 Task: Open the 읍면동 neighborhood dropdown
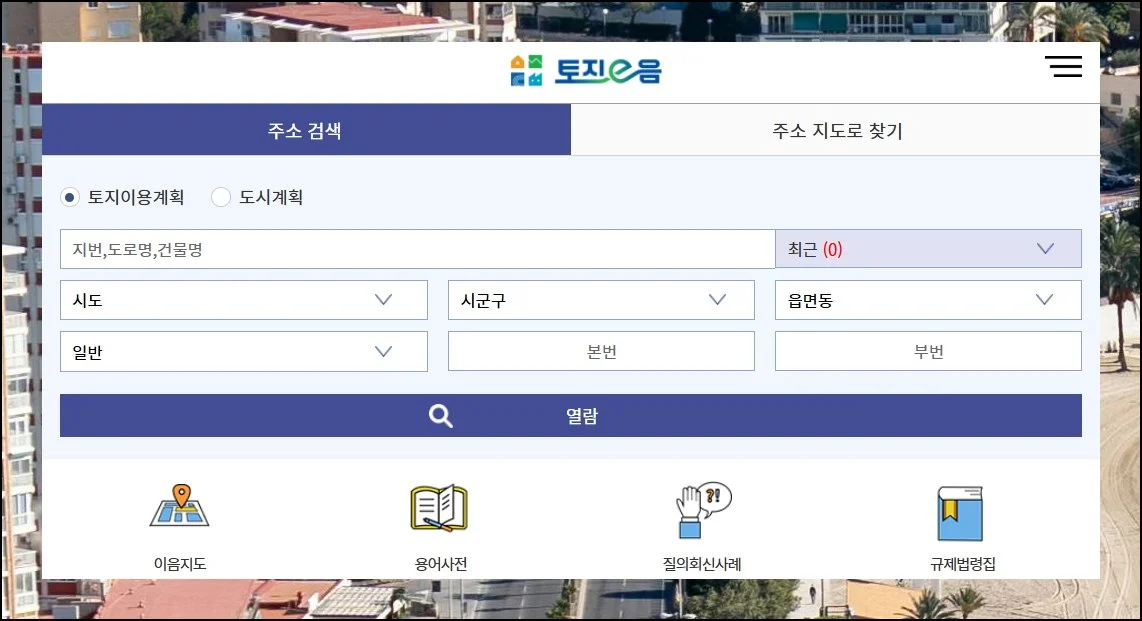(927, 299)
